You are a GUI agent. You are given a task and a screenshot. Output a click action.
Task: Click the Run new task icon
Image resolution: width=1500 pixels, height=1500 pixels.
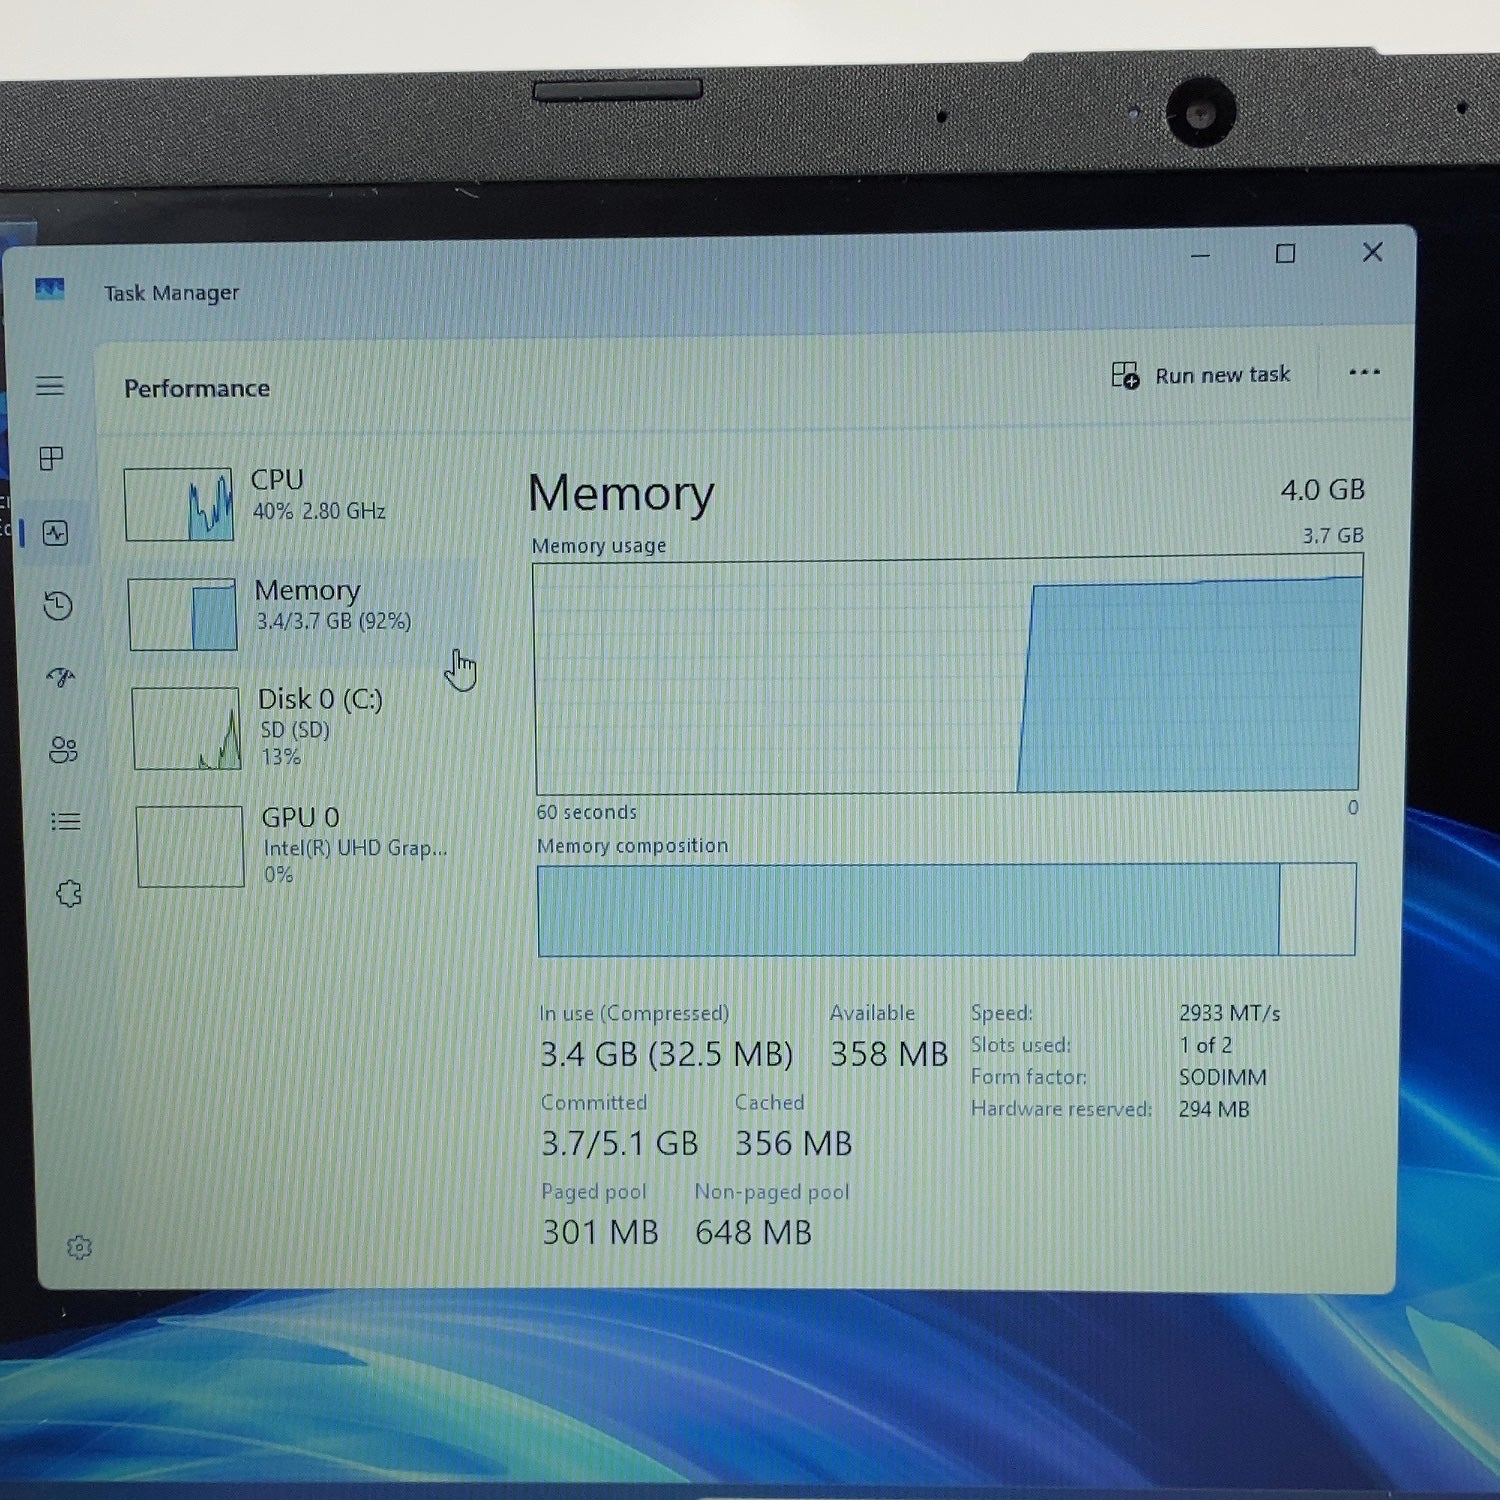[x=1125, y=375]
